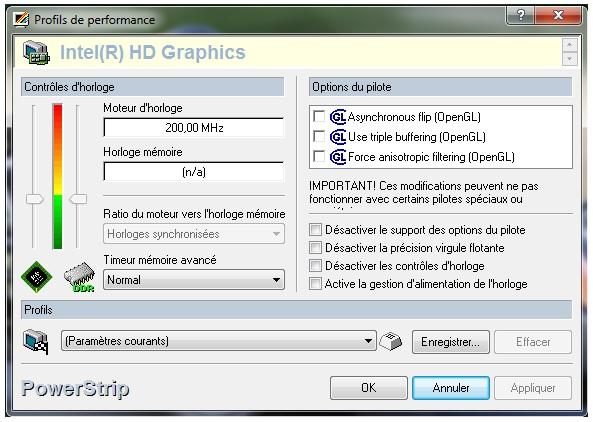Click the Appliquer button
The height and width of the screenshot is (422, 593).
point(532,388)
